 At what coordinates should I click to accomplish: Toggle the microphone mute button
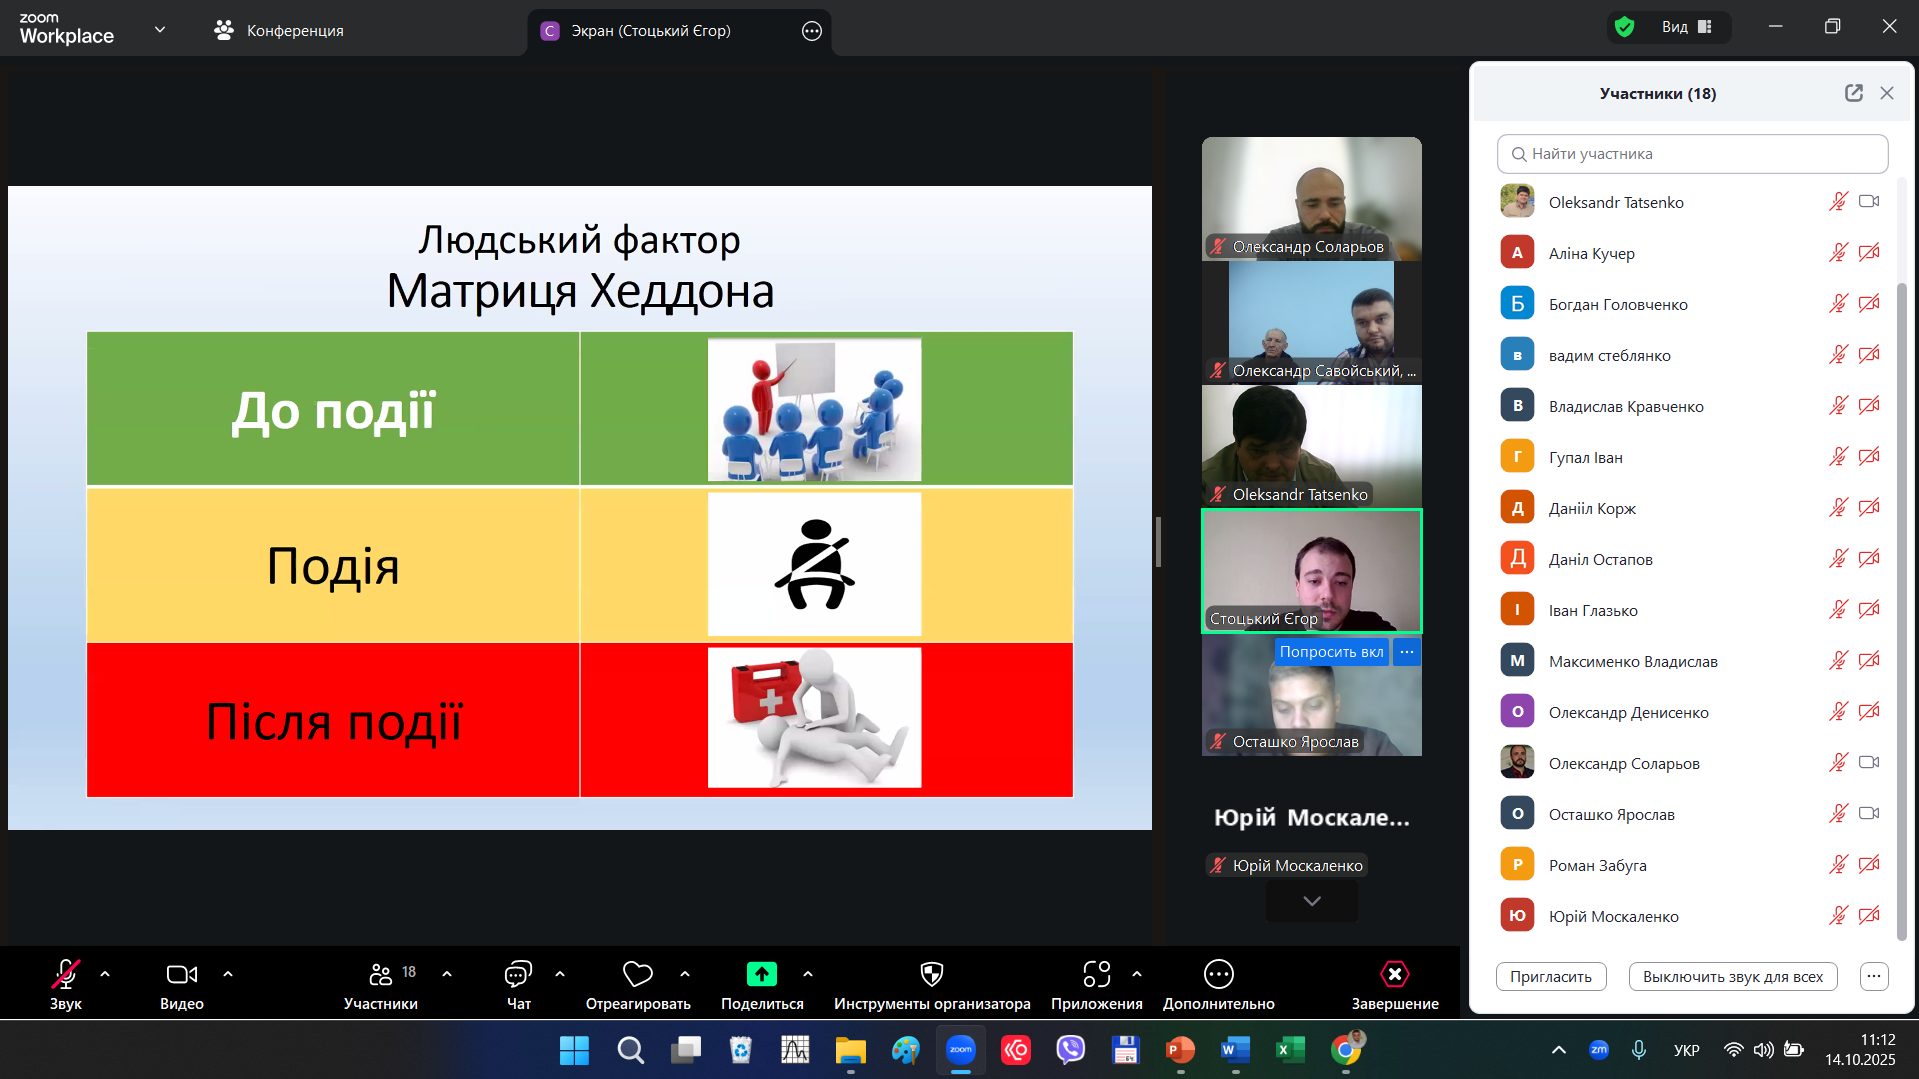66,974
